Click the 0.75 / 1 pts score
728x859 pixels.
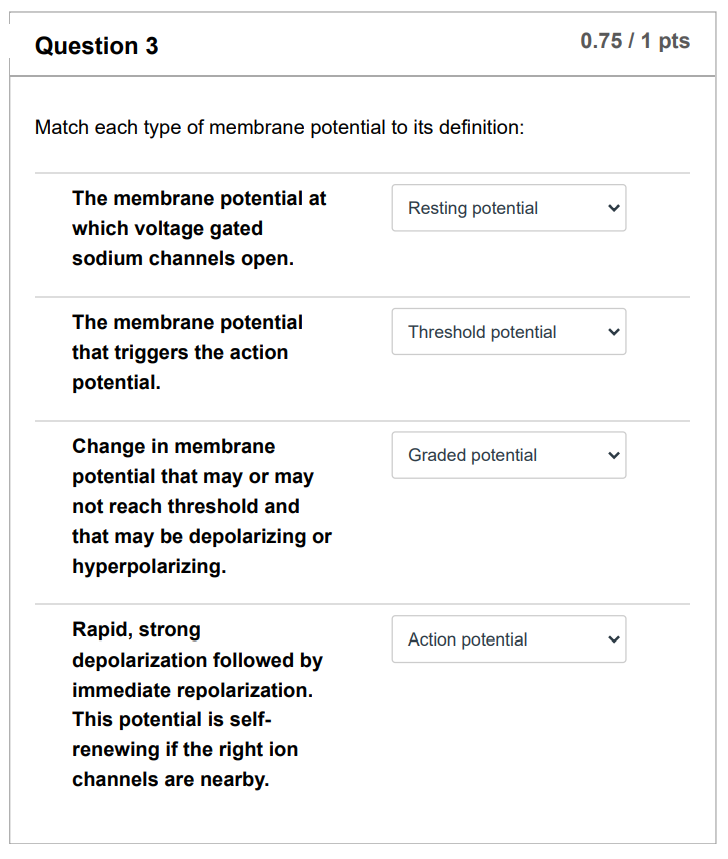[x=635, y=41]
